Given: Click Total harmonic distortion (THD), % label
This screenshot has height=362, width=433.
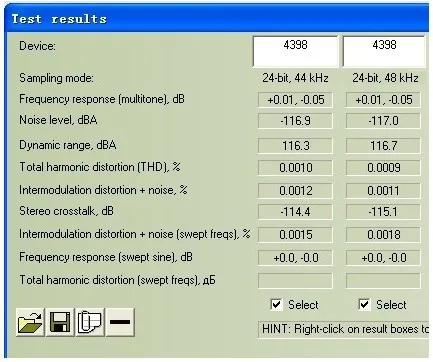Looking at the screenshot, I should [100, 167].
